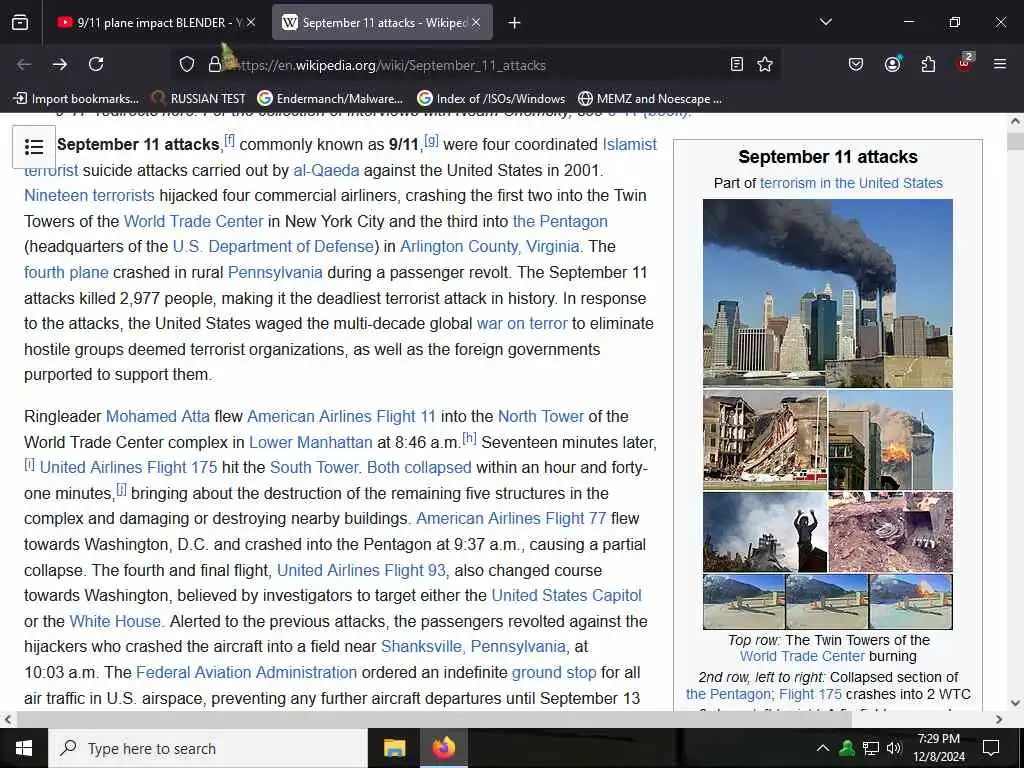Select the September 11 attacks Wikipedia tab

[x=382, y=23]
